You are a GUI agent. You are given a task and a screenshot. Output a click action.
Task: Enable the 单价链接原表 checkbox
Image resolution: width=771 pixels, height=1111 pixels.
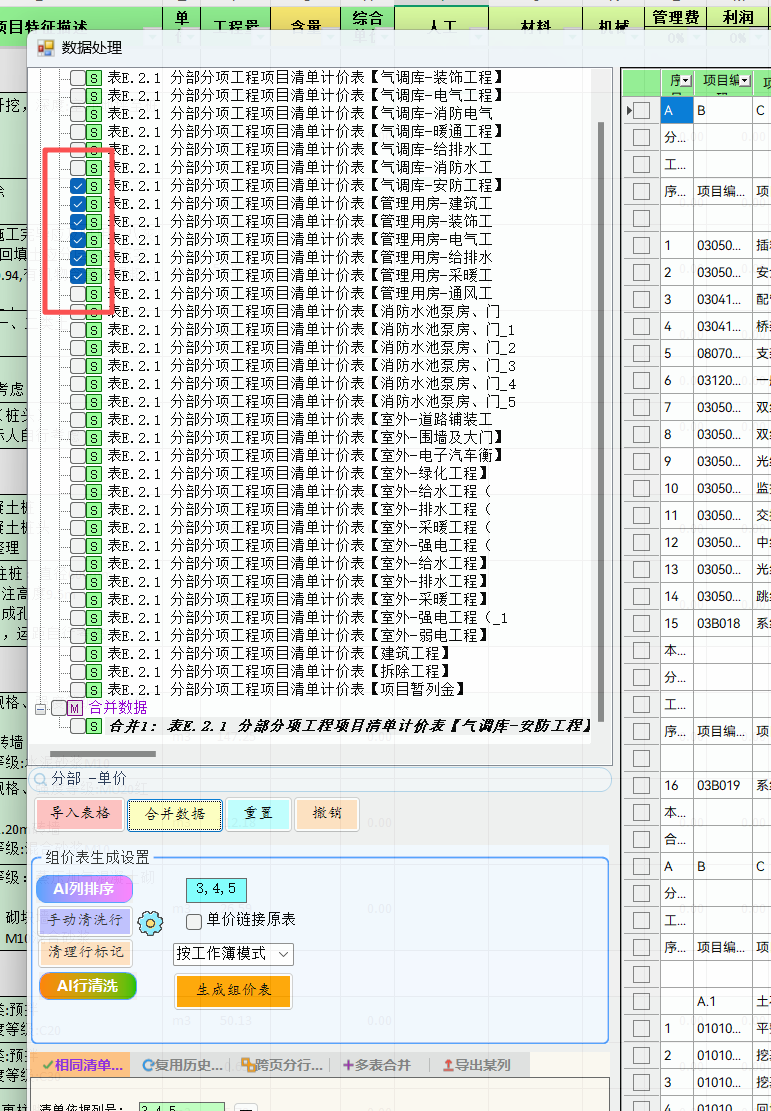pos(193,921)
